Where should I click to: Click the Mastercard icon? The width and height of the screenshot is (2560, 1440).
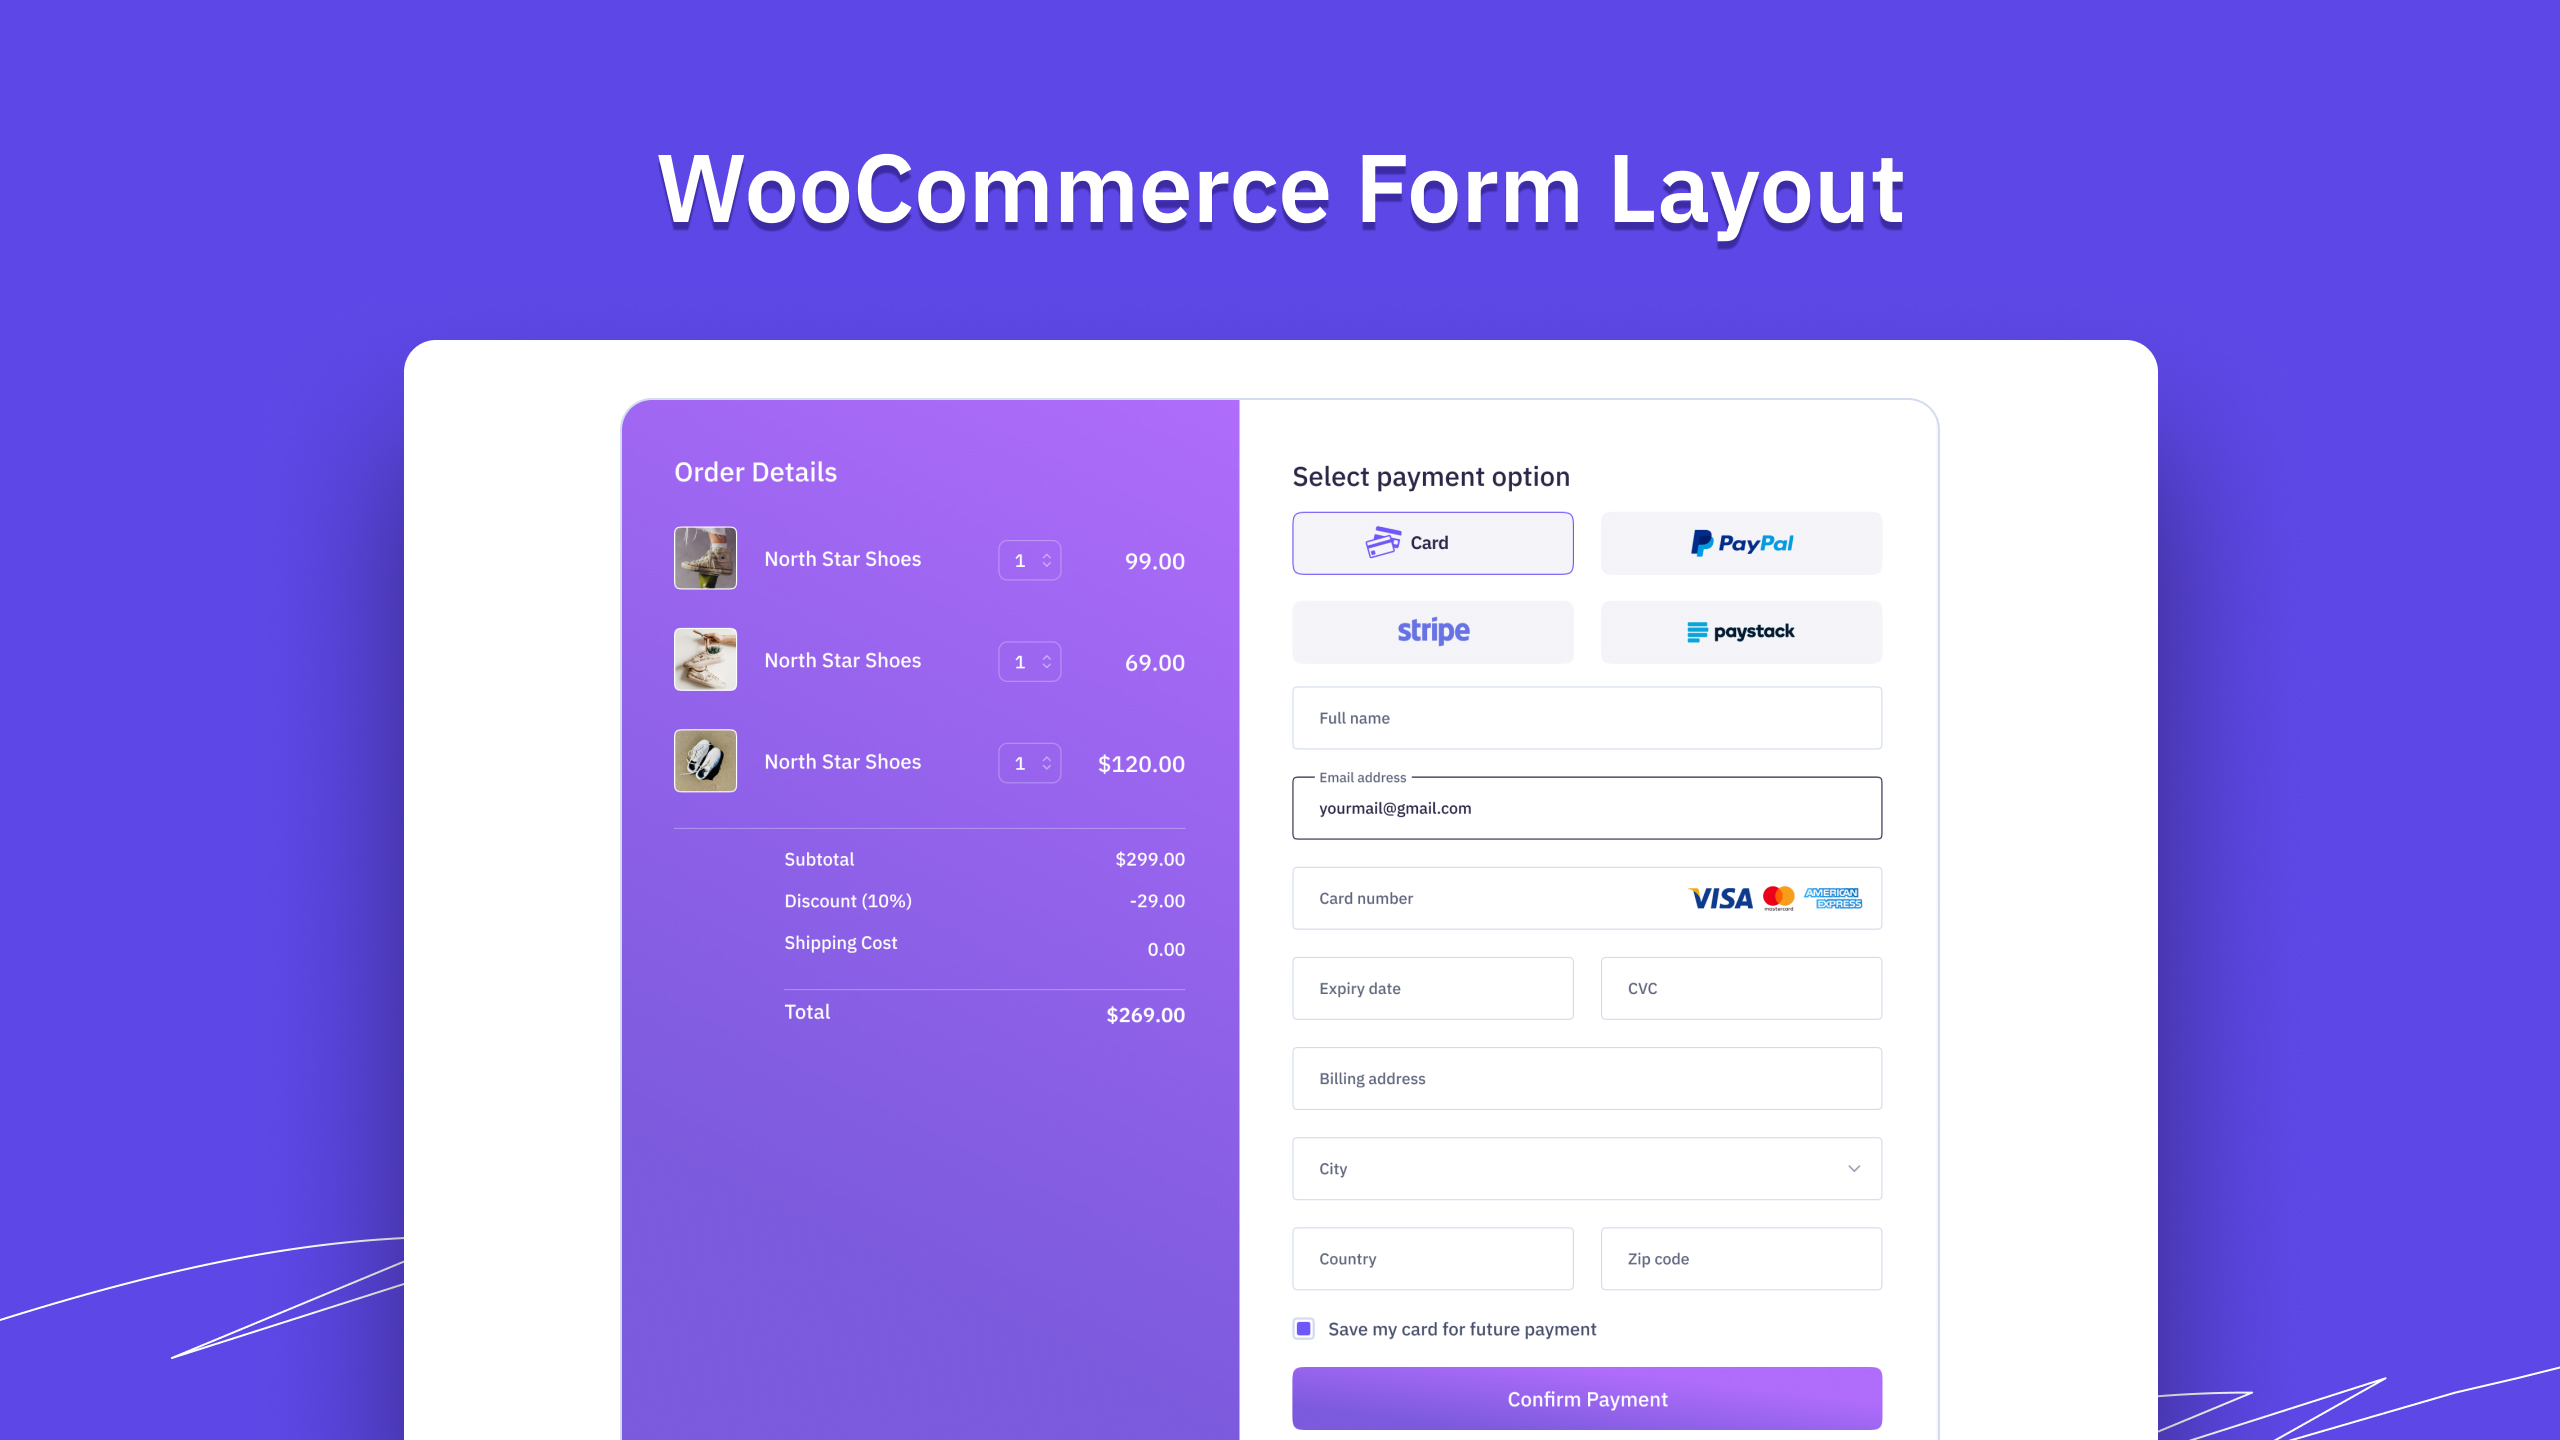pyautogui.click(x=1774, y=897)
